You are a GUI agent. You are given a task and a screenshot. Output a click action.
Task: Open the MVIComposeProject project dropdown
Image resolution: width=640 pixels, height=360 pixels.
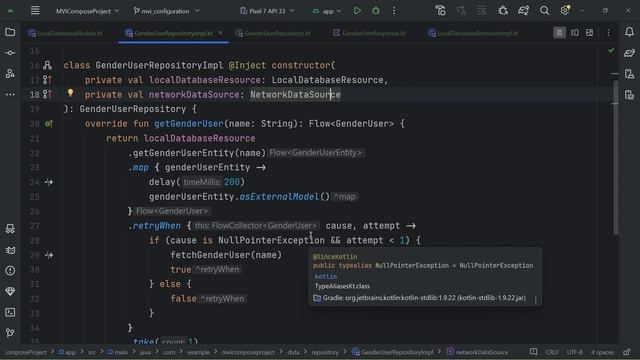pos(87,11)
